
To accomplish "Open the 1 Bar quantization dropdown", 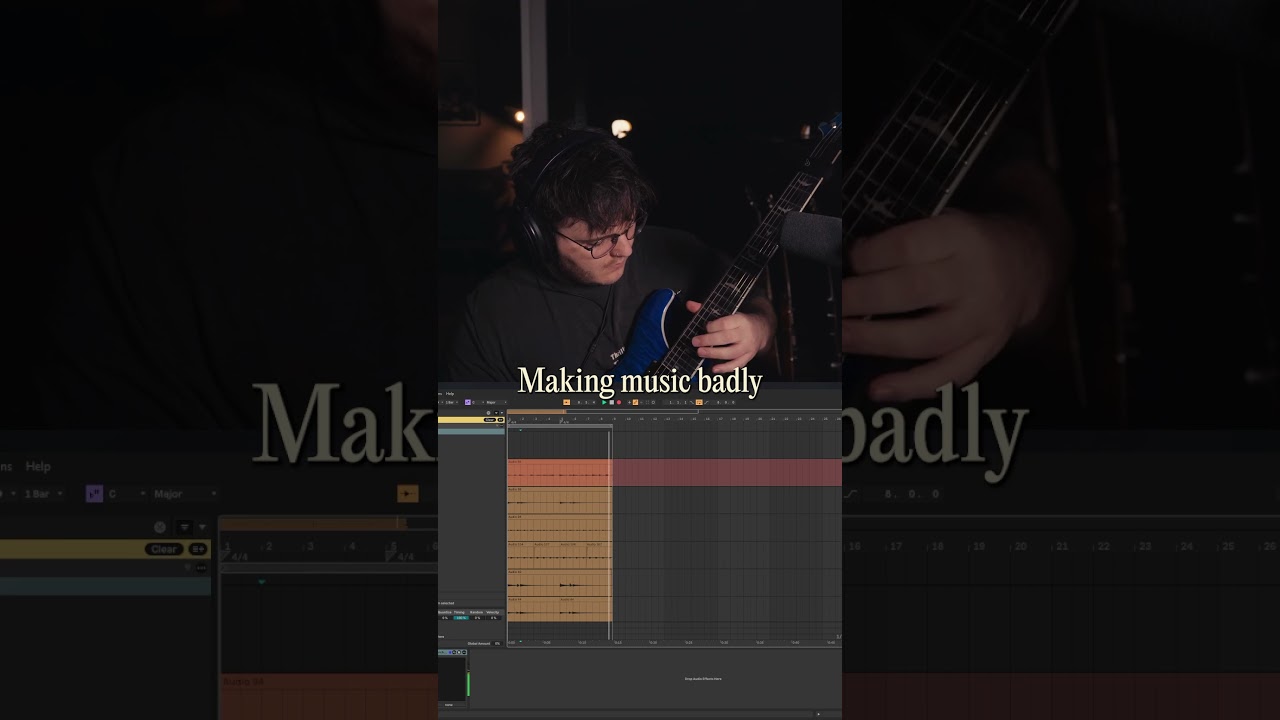I will [x=451, y=402].
